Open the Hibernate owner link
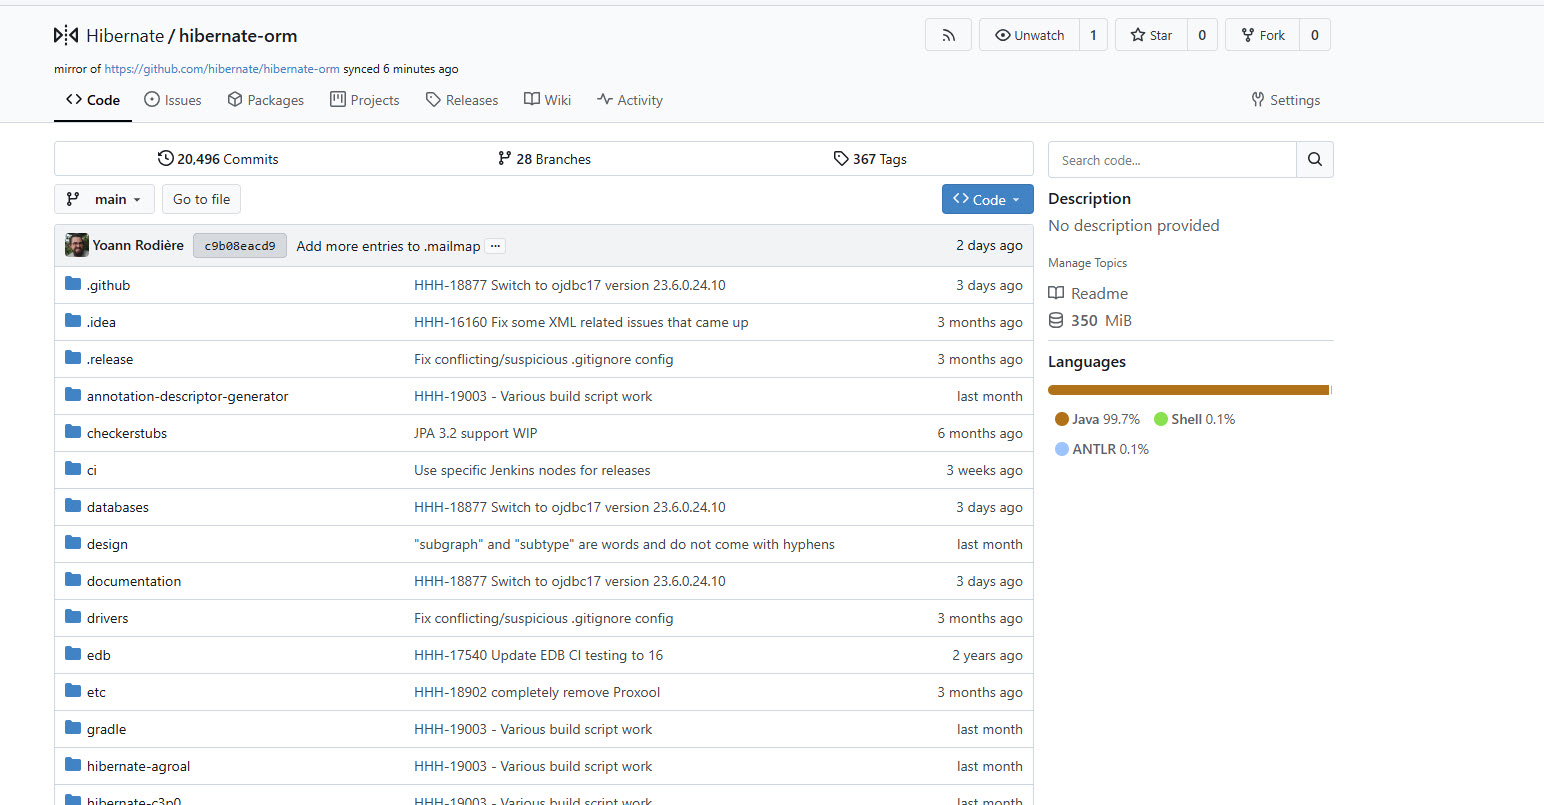1544x805 pixels. (x=125, y=35)
